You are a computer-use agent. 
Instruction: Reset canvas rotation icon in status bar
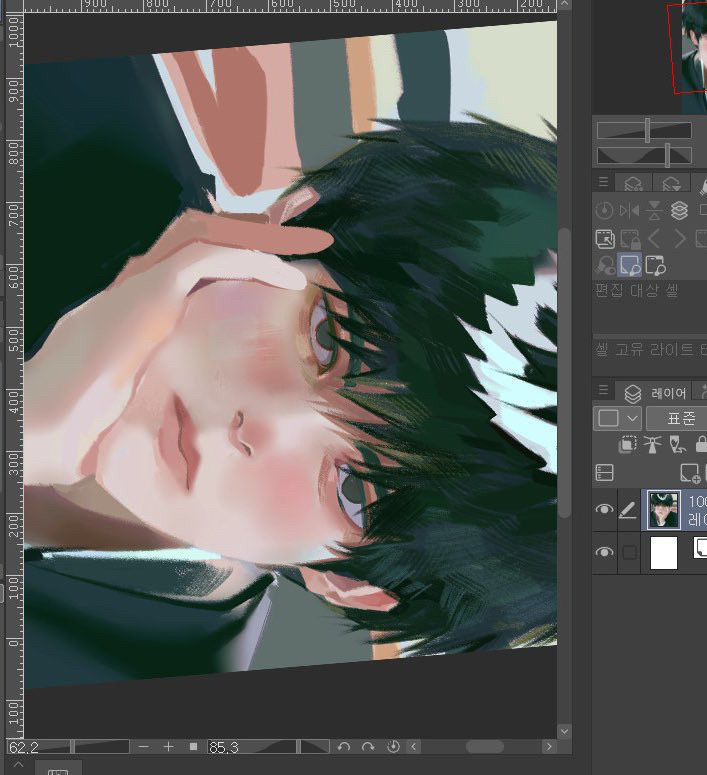click(x=392, y=747)
